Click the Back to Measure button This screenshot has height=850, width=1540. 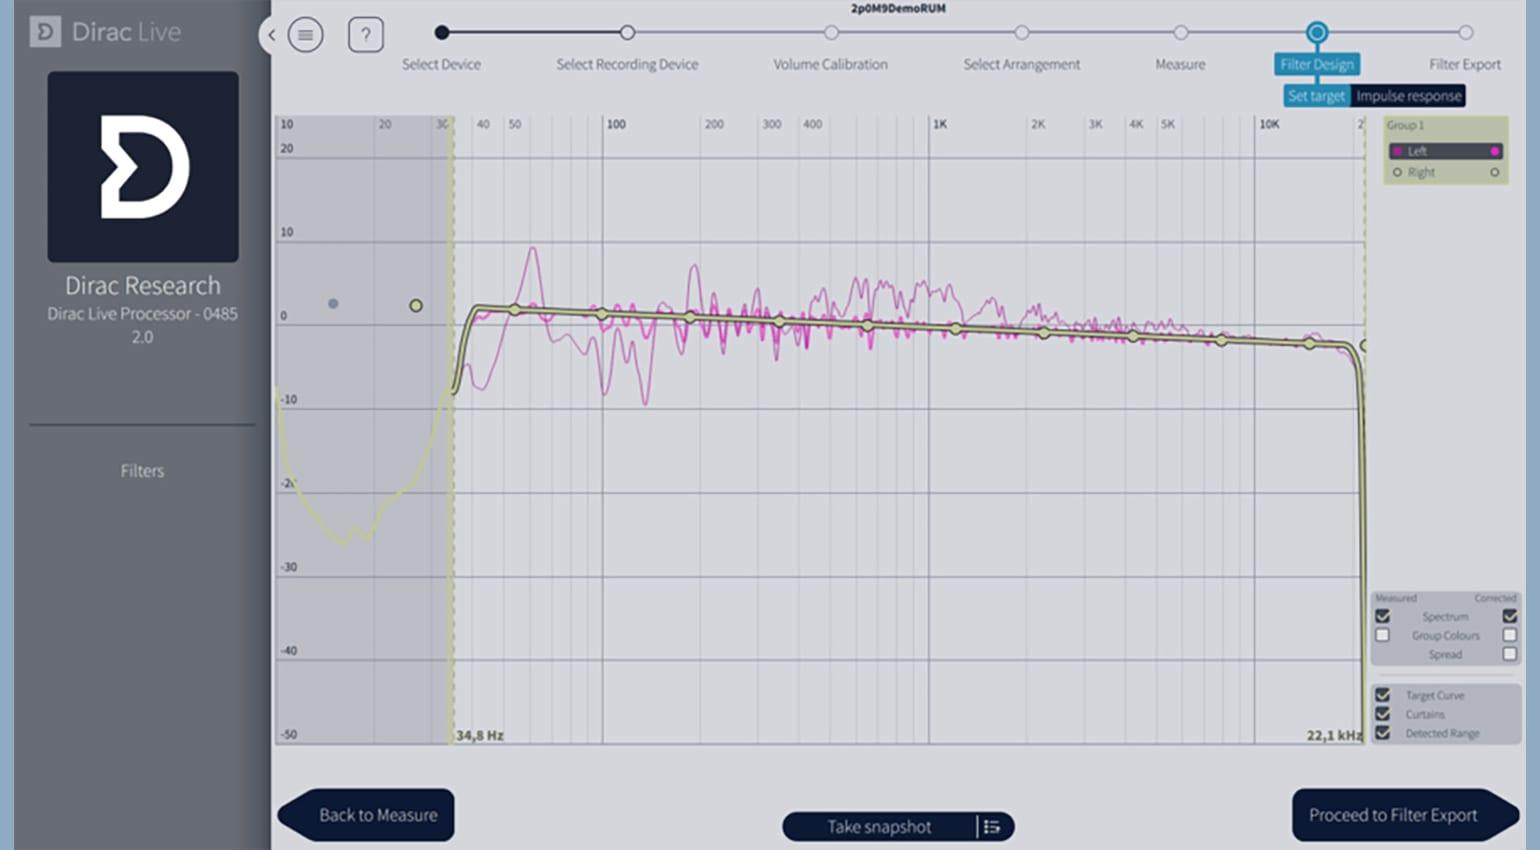point(367,815)
